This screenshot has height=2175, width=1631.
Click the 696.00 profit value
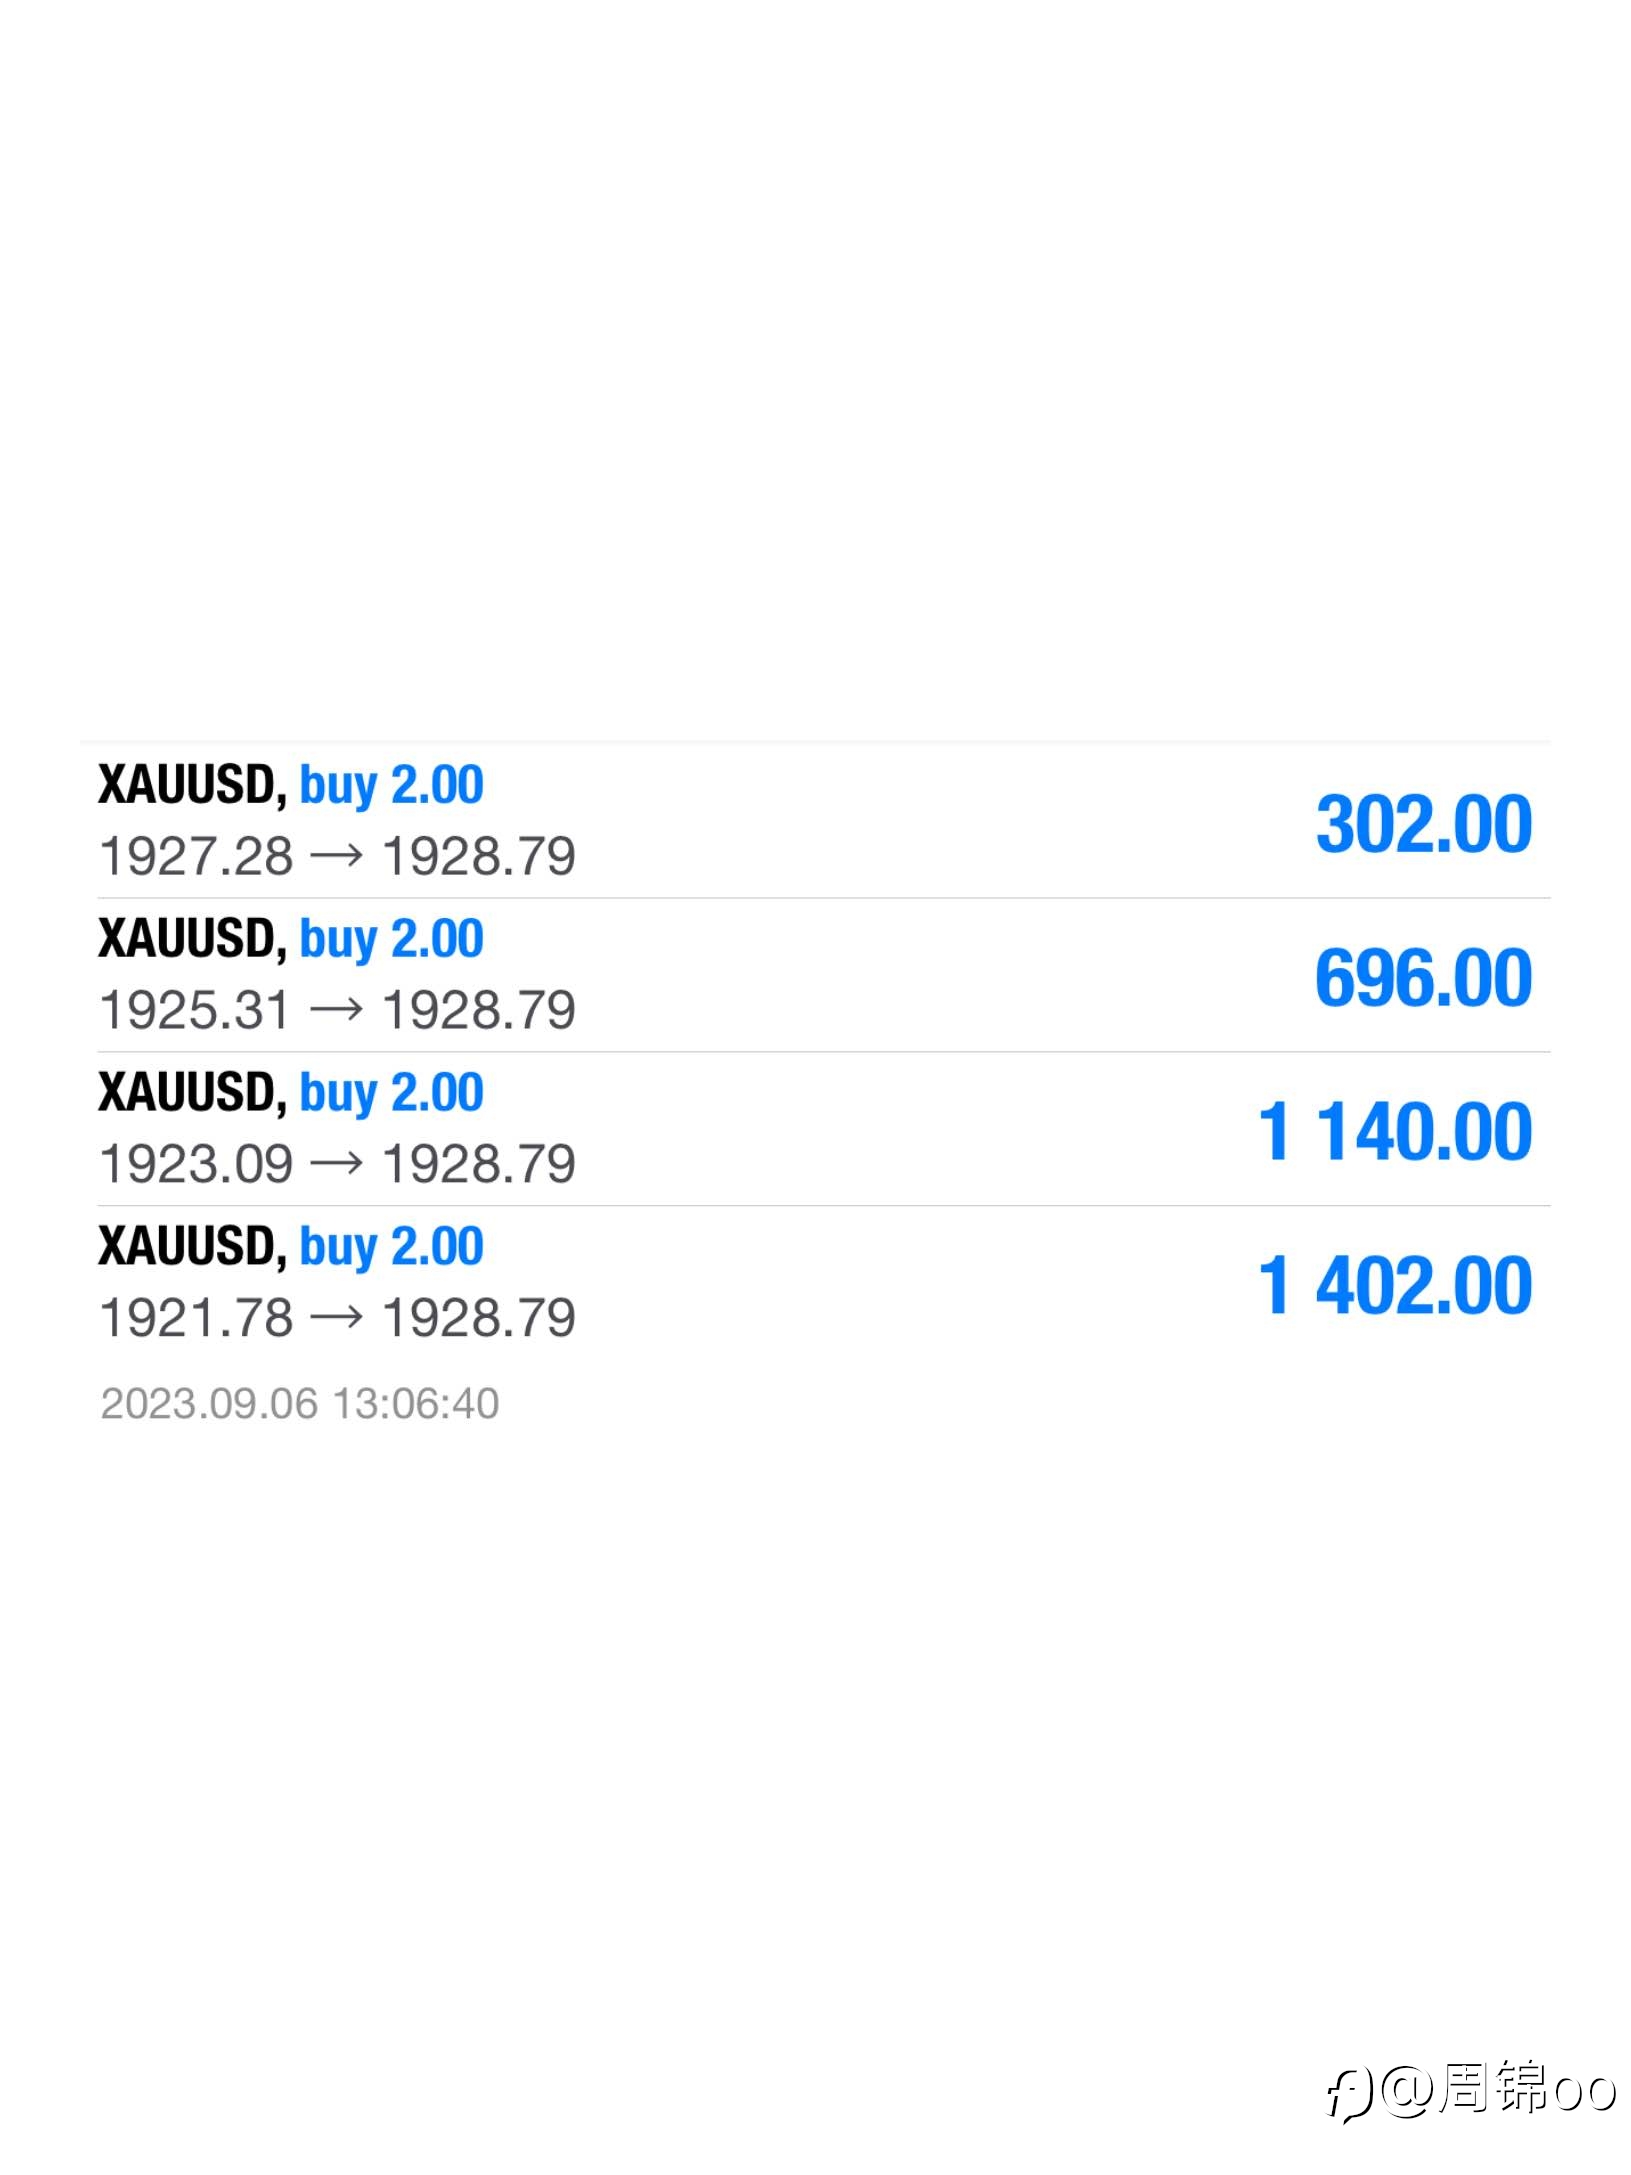click(1423, 978)
